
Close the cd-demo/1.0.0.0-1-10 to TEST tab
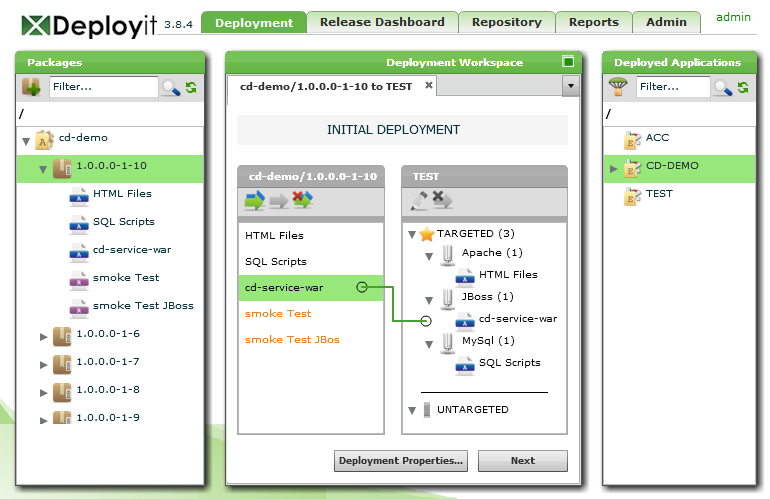coord(429,86)
